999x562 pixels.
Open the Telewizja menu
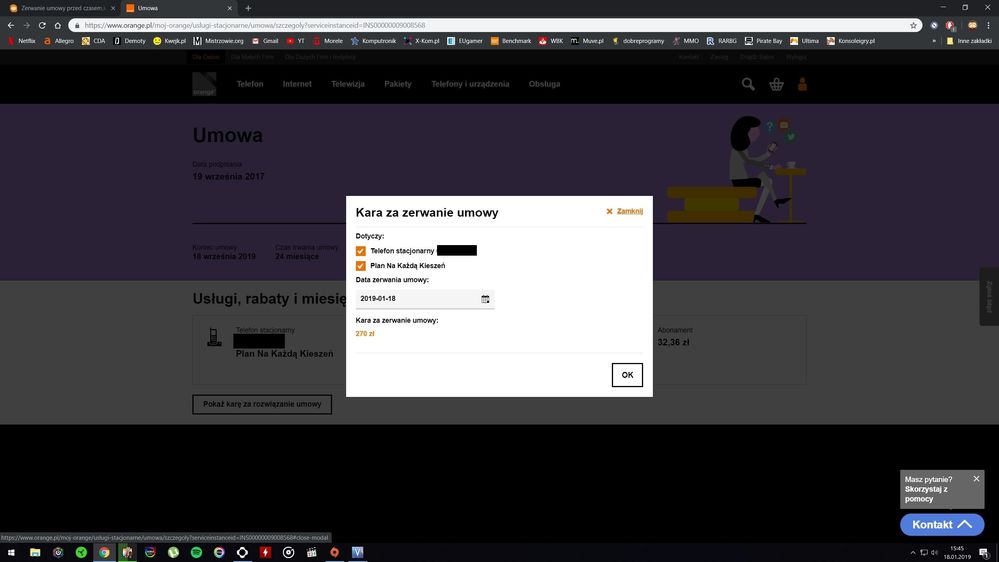348,84
